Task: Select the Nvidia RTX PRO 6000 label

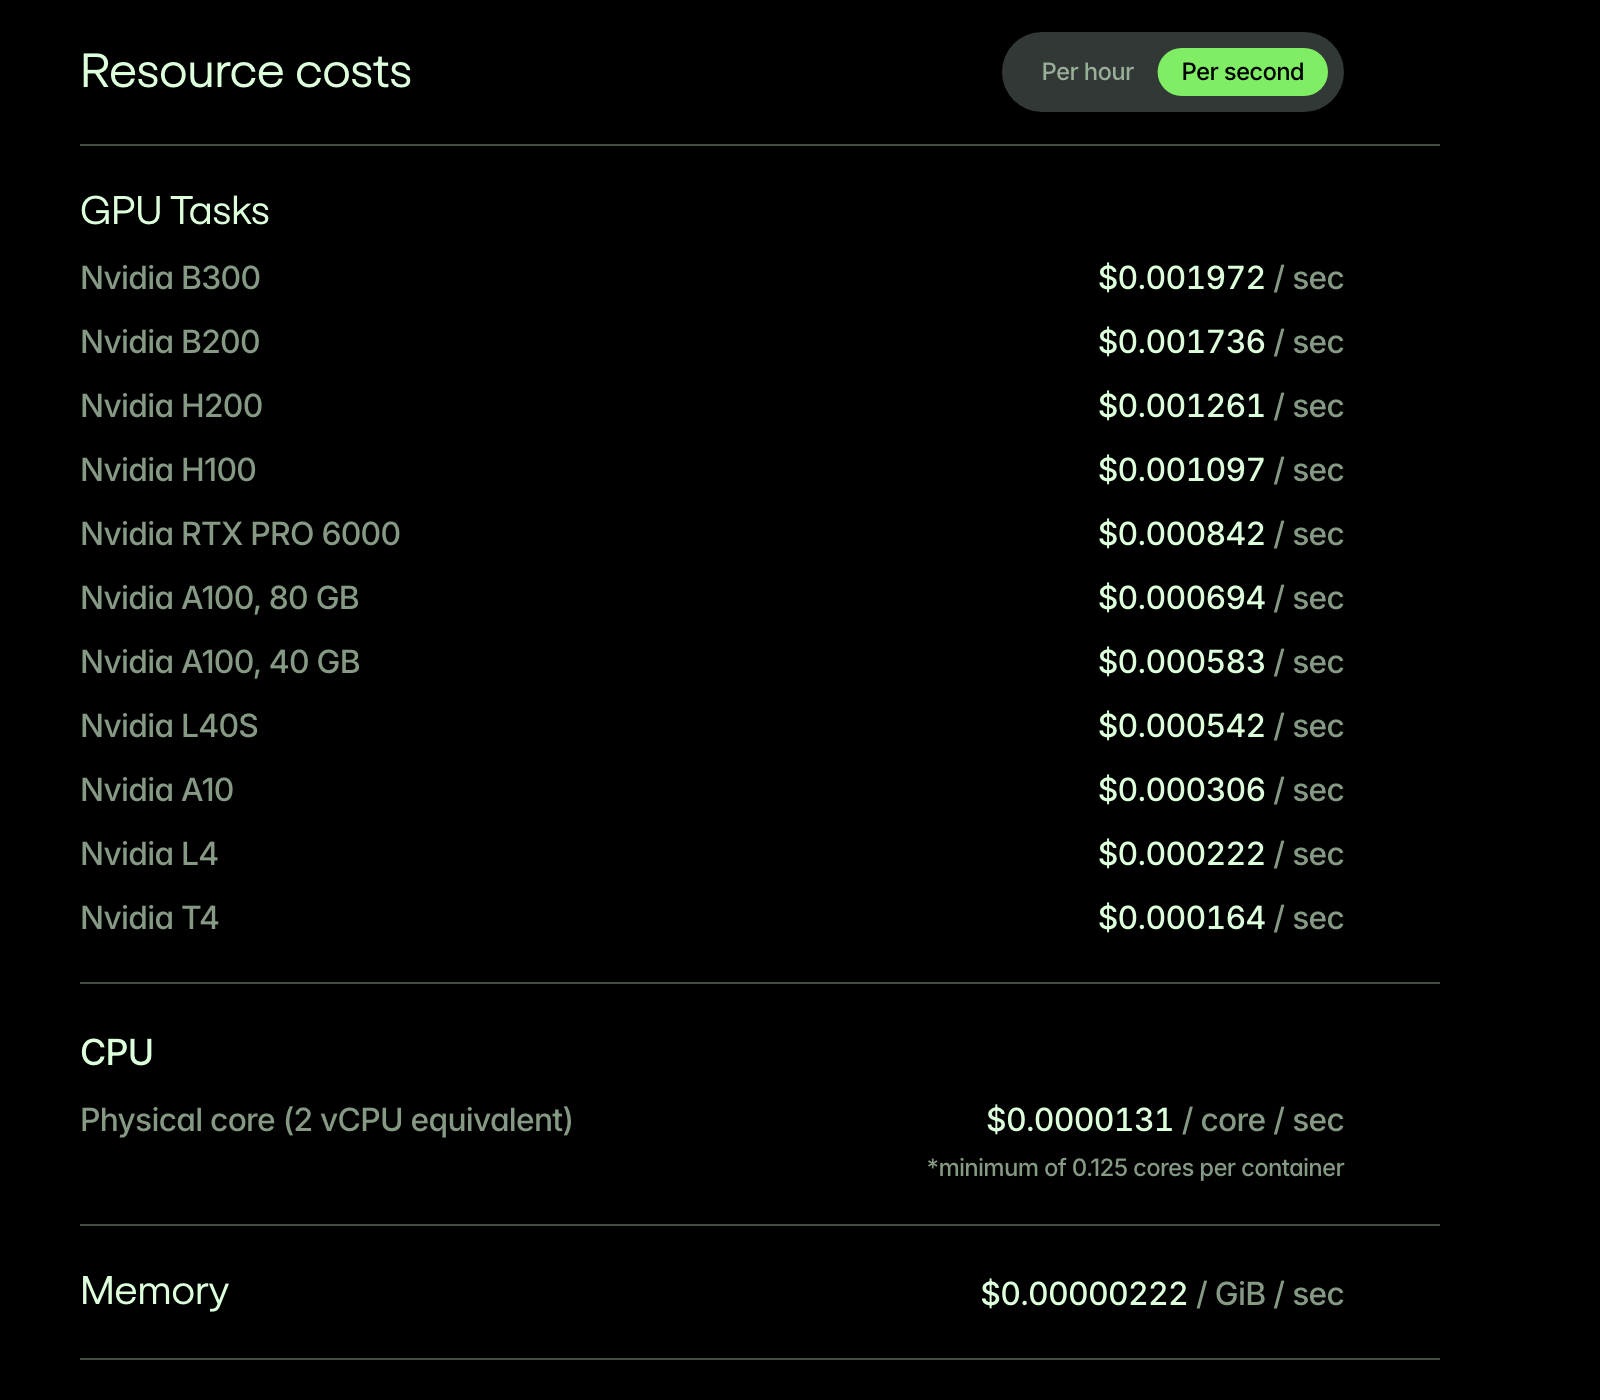Action: (x=240, y=534)
